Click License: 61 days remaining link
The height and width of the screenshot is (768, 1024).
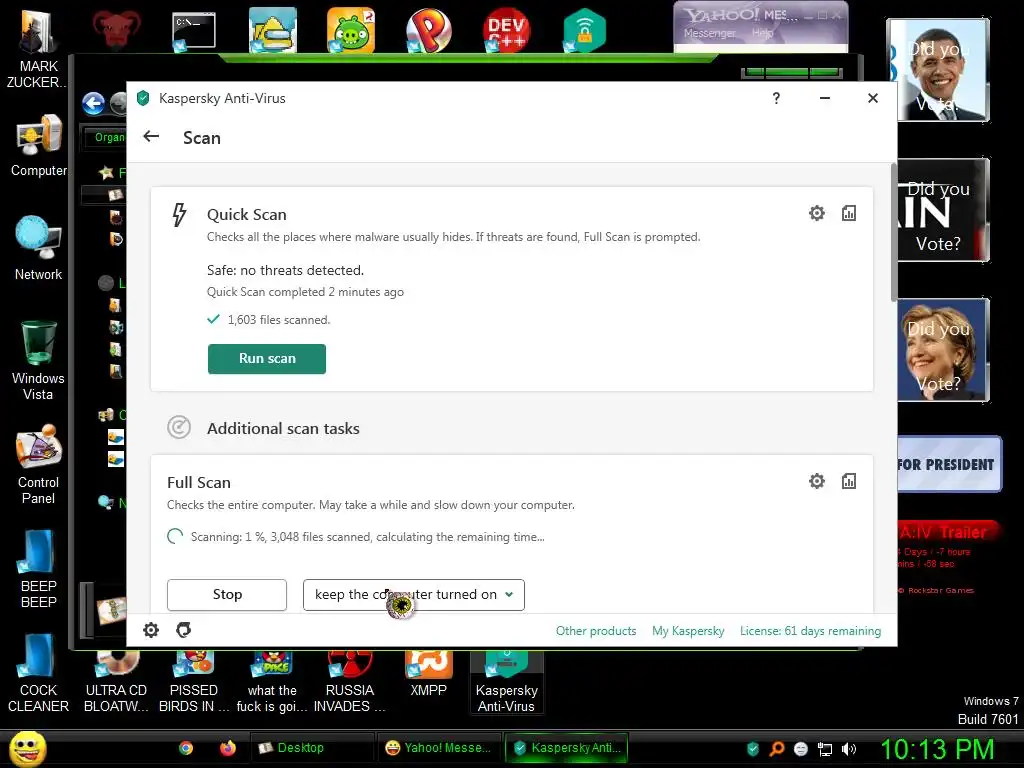pos(810,631)
